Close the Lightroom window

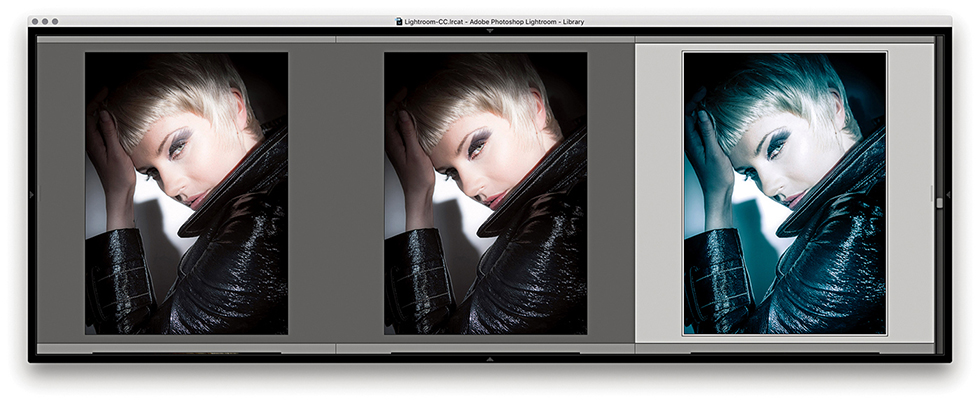click(x=36, y=21)
